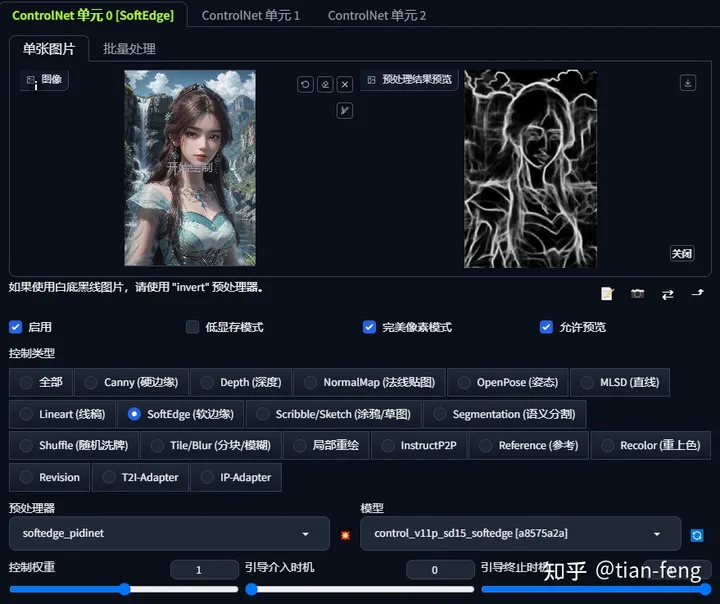This screenshot has width=720, height=604.
Task: Select the OpenPose (姿态) option
Action: tap(508, 382)
